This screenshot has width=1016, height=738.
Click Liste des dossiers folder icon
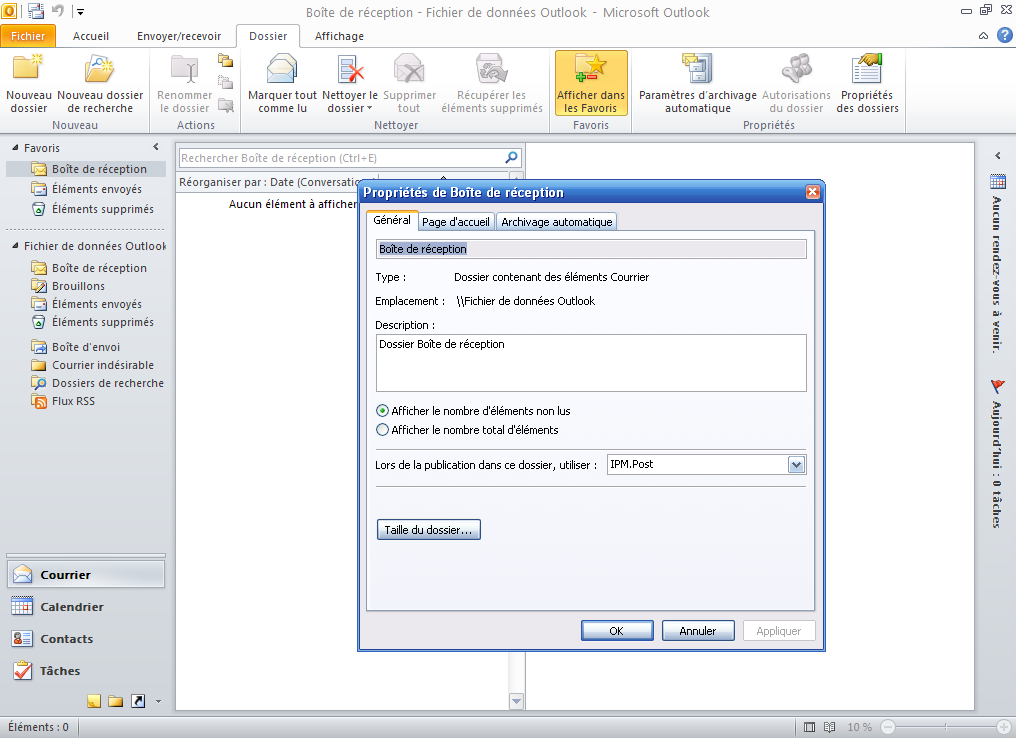tap(116, 701)
